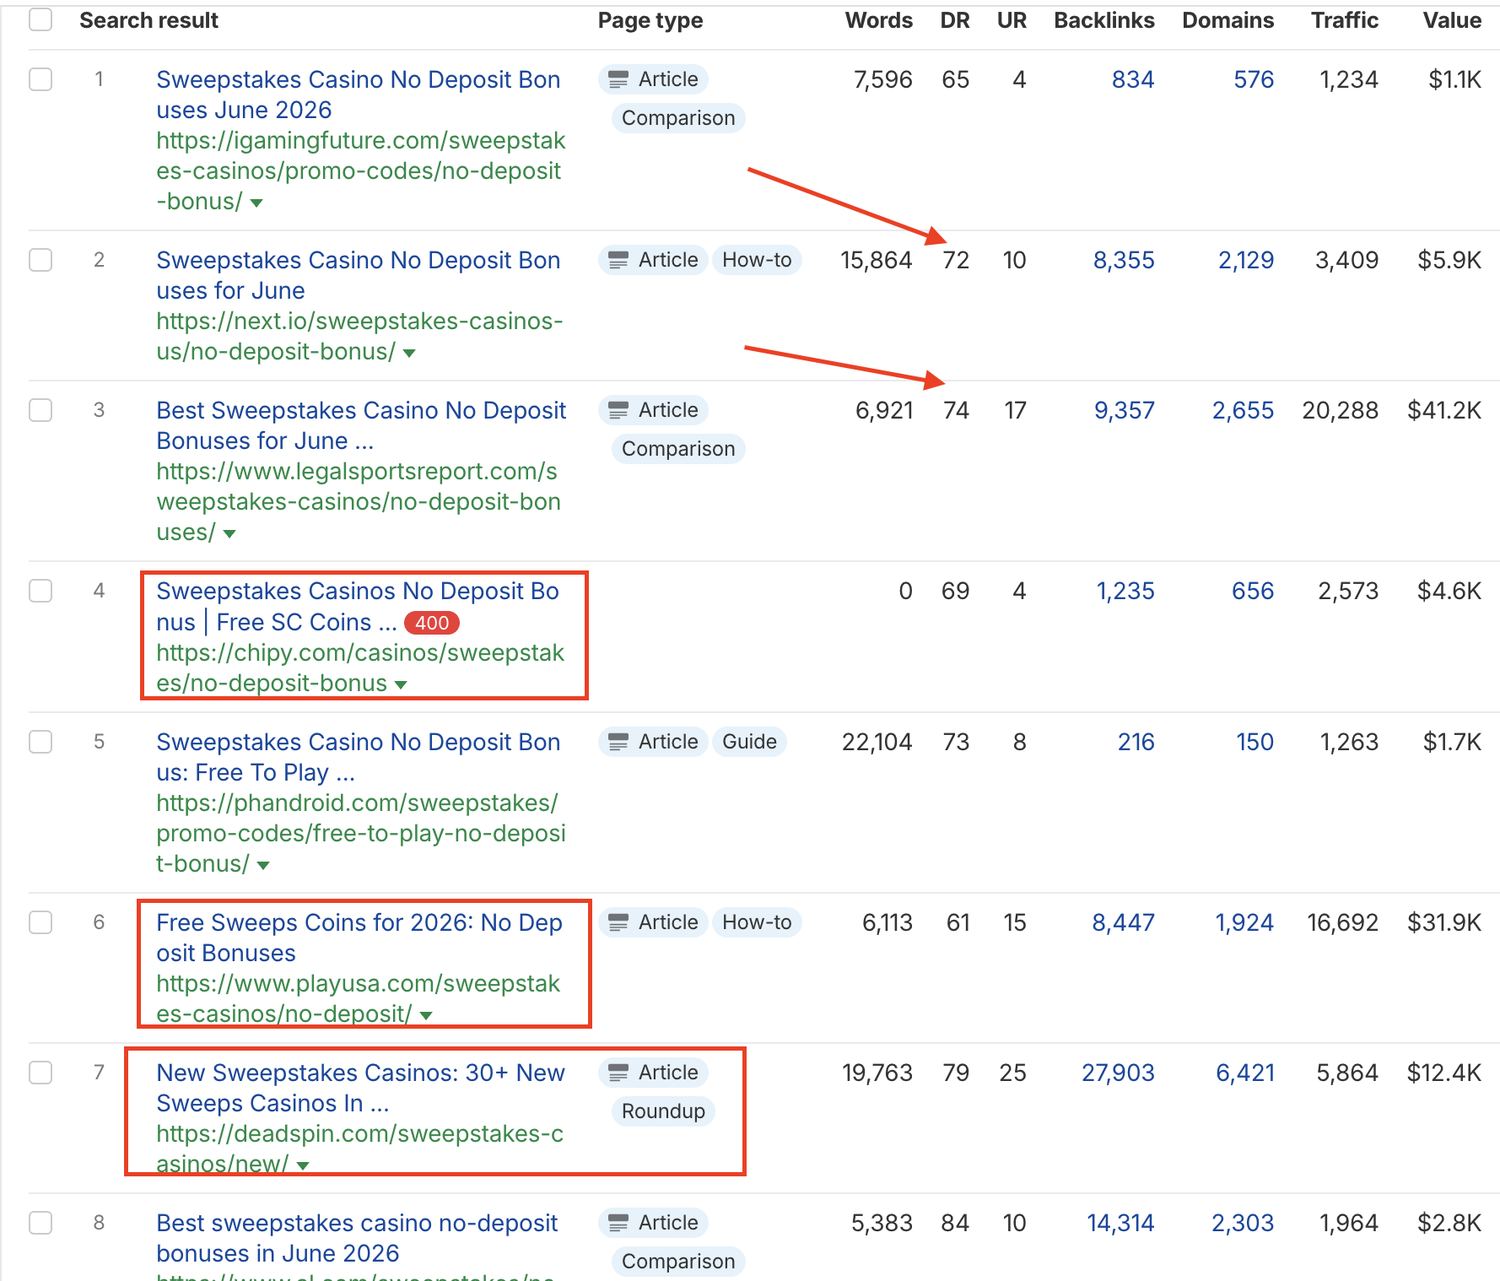Expand the igamingfuture.com URL dropdown arrow
The height and width of the screenshot is (1281, 1500).
pos(257,203)
